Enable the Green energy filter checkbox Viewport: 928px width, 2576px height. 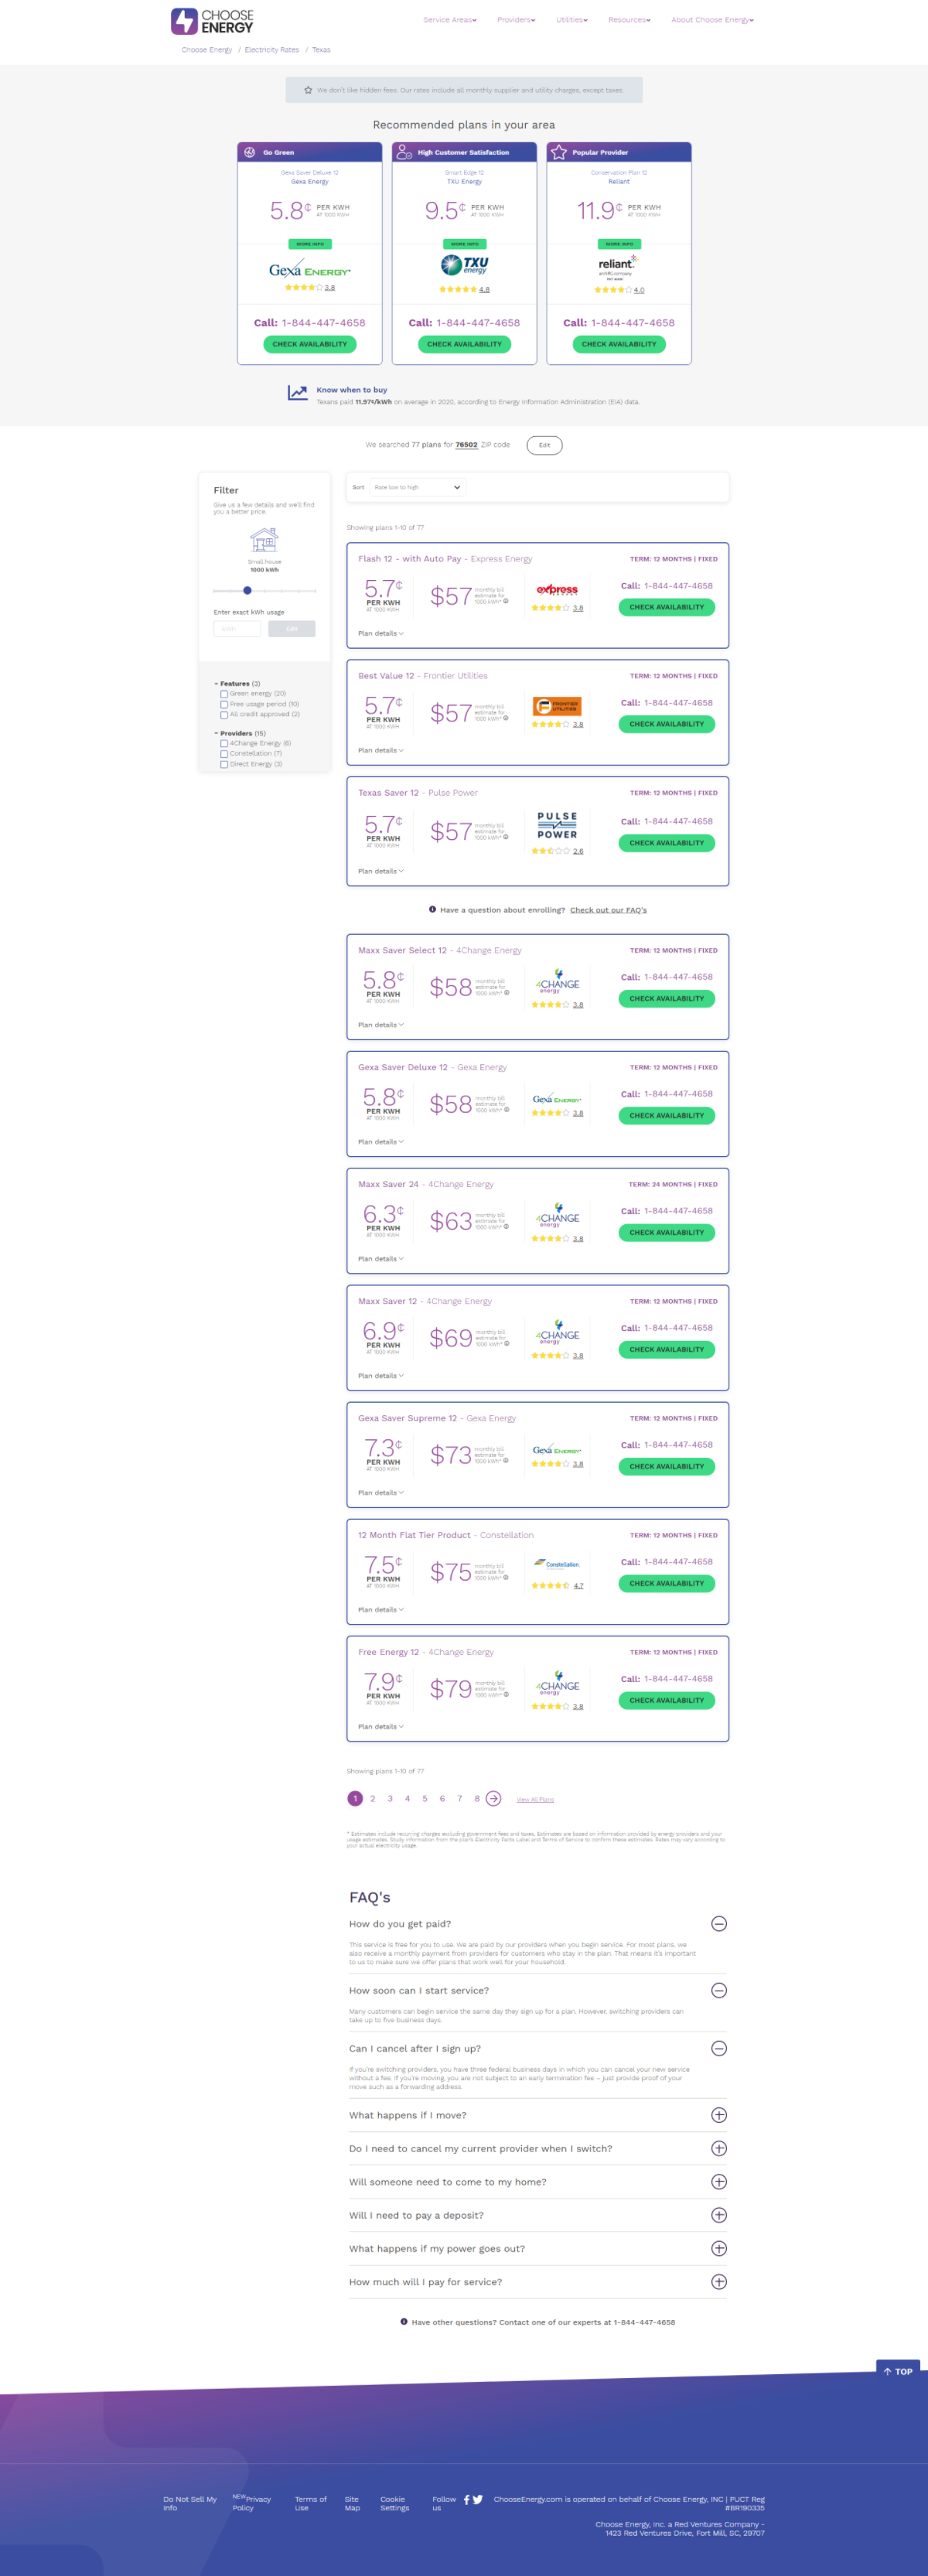click(224, 693)
